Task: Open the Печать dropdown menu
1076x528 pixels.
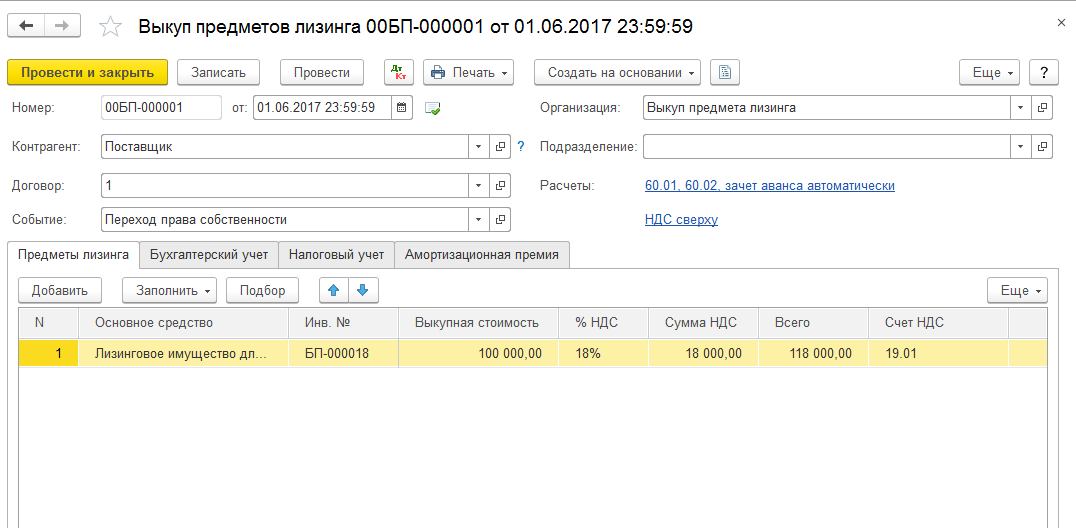Action: (469, 72)
